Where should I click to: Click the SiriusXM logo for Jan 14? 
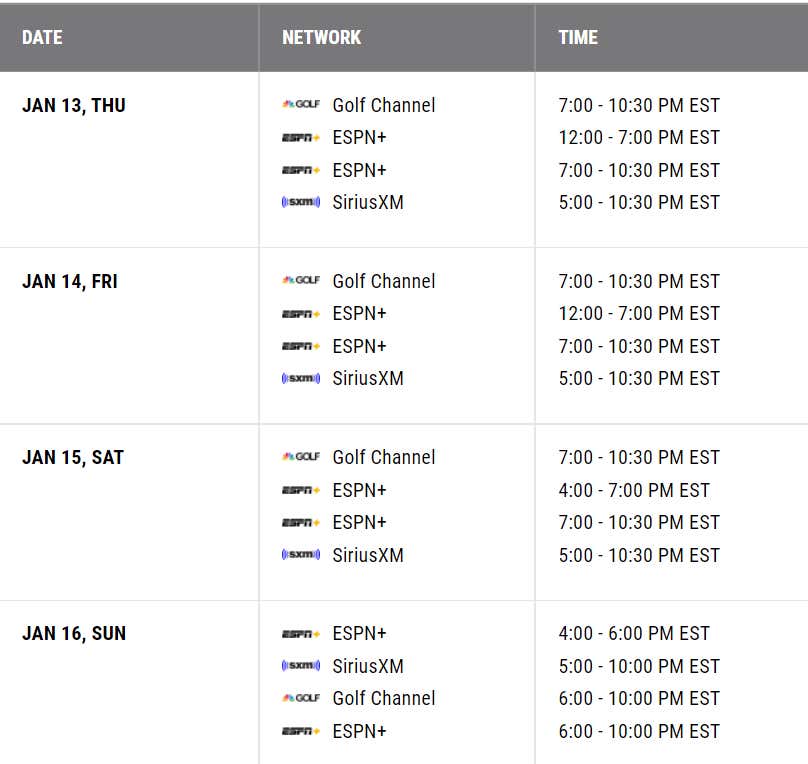point(301,378)
